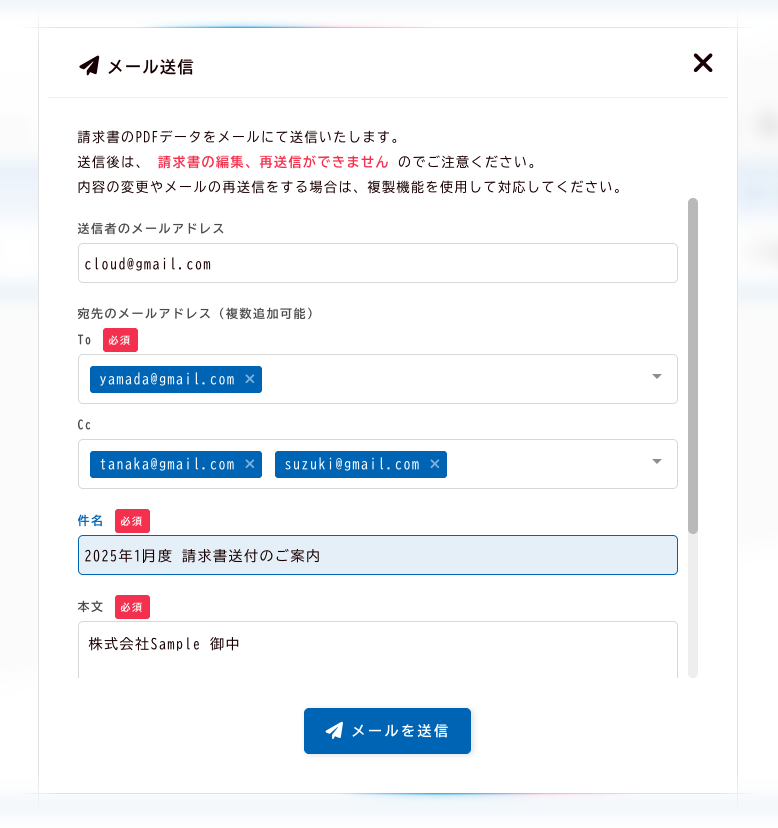
Task: Remove tanaka@gmail.com from the Cc field
Action: [250, 464]
